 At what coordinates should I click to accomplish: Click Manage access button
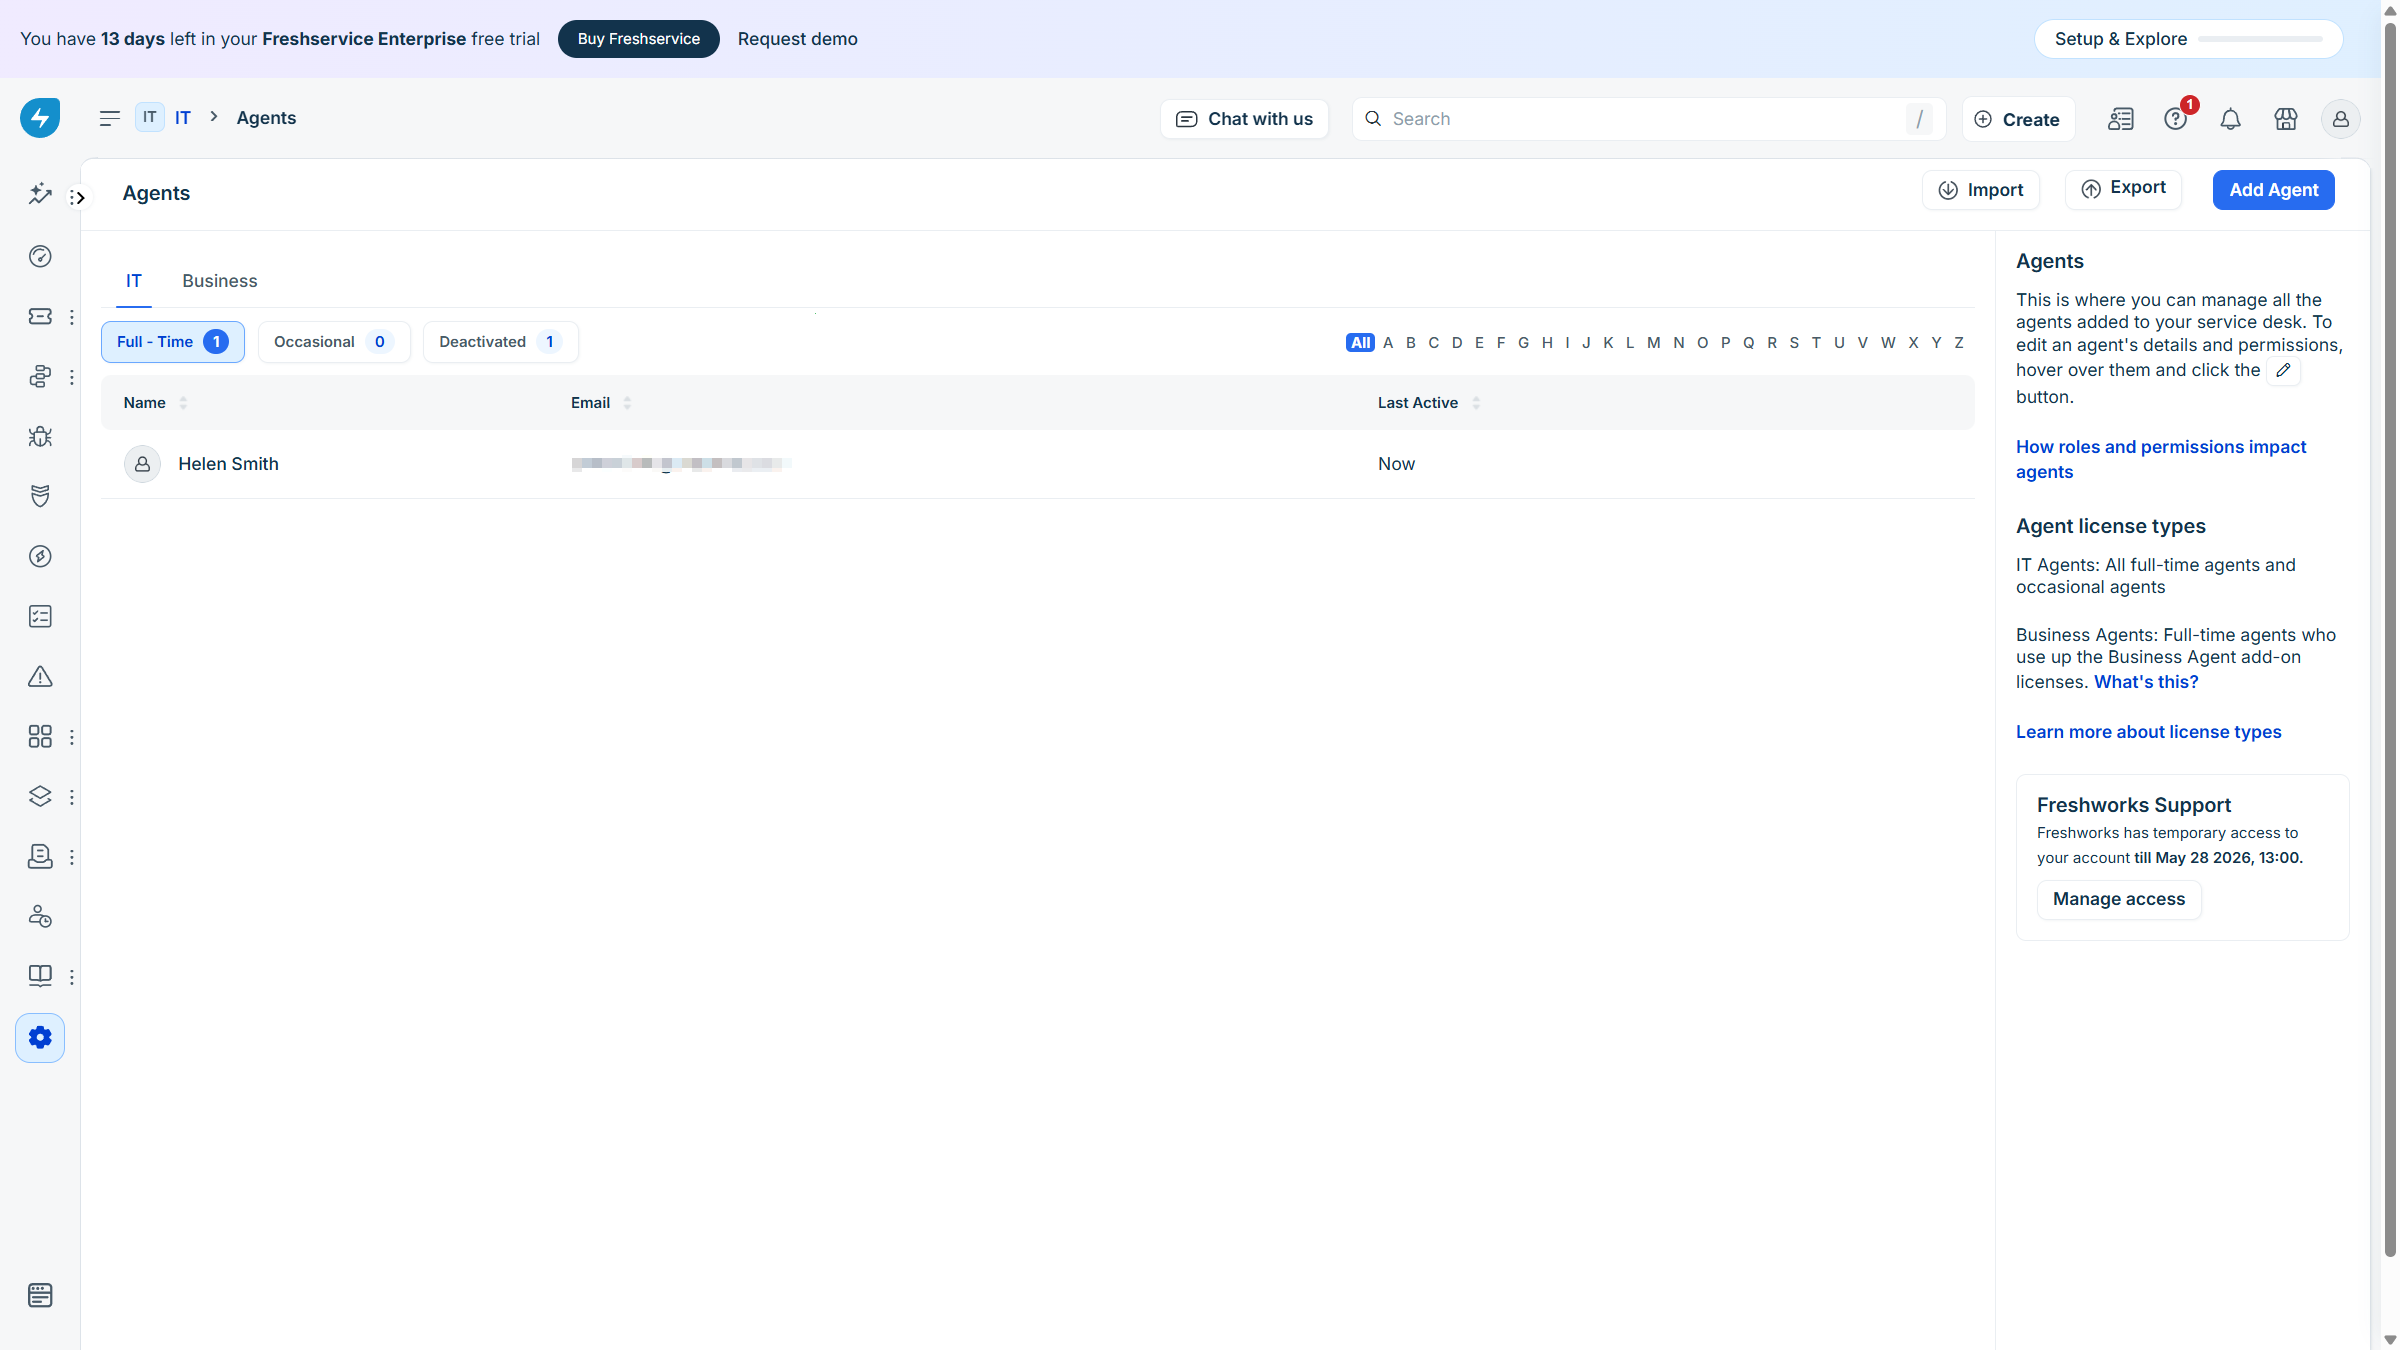pos(2119,900)
